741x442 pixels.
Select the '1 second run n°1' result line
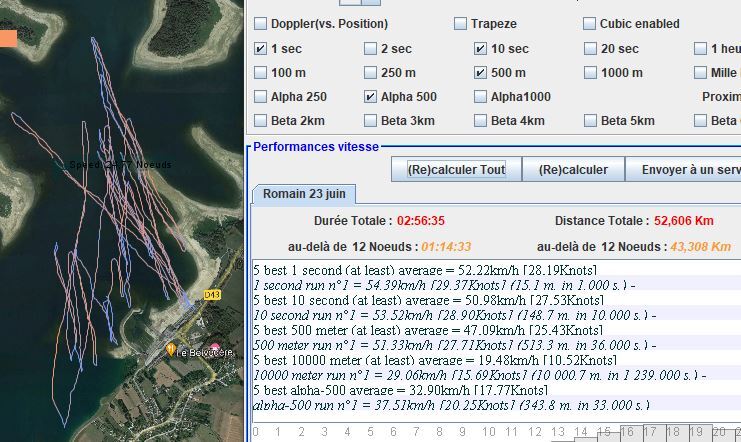[x=497, y=285]
